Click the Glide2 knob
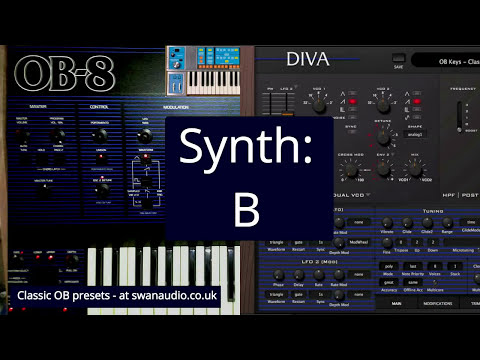The width and height of the screenshot is (480, 360). [x=427, y=222]
